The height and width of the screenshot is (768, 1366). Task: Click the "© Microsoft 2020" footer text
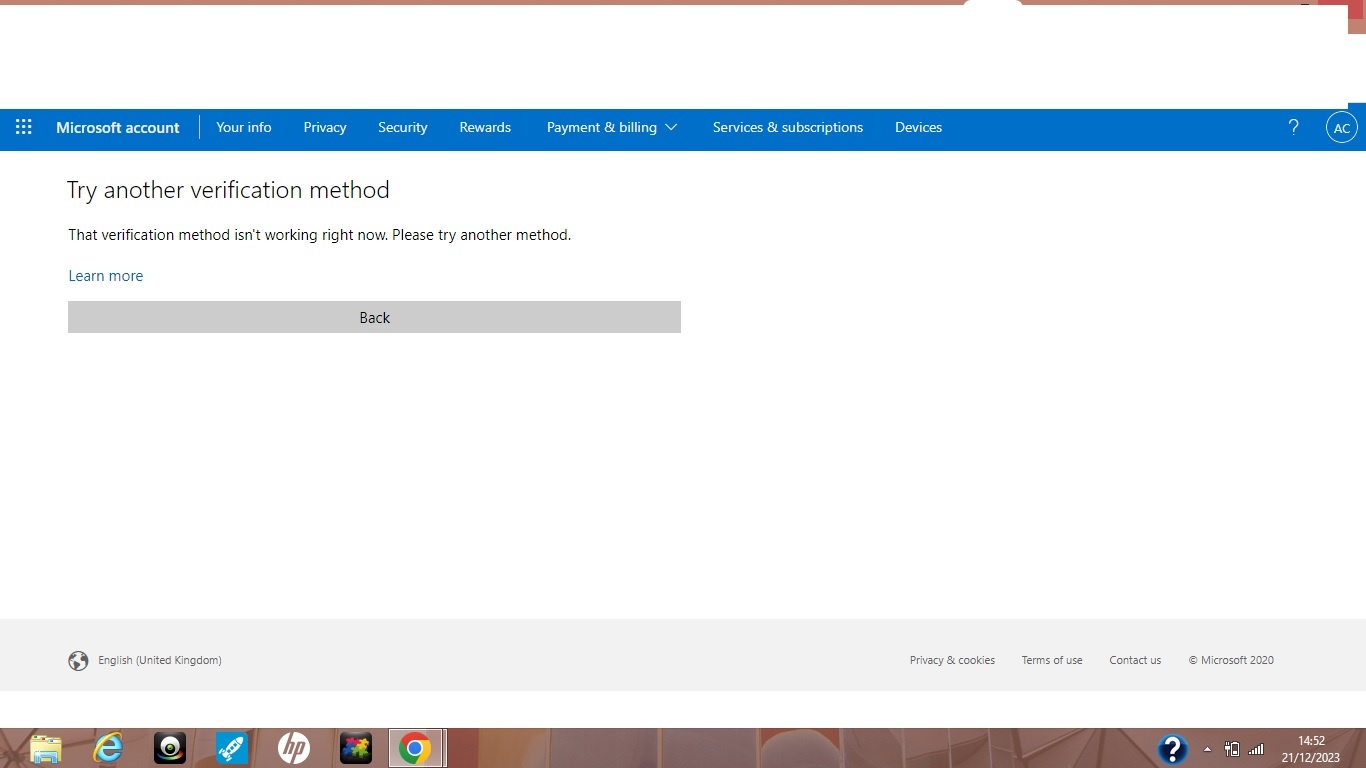coord(1231,660)
